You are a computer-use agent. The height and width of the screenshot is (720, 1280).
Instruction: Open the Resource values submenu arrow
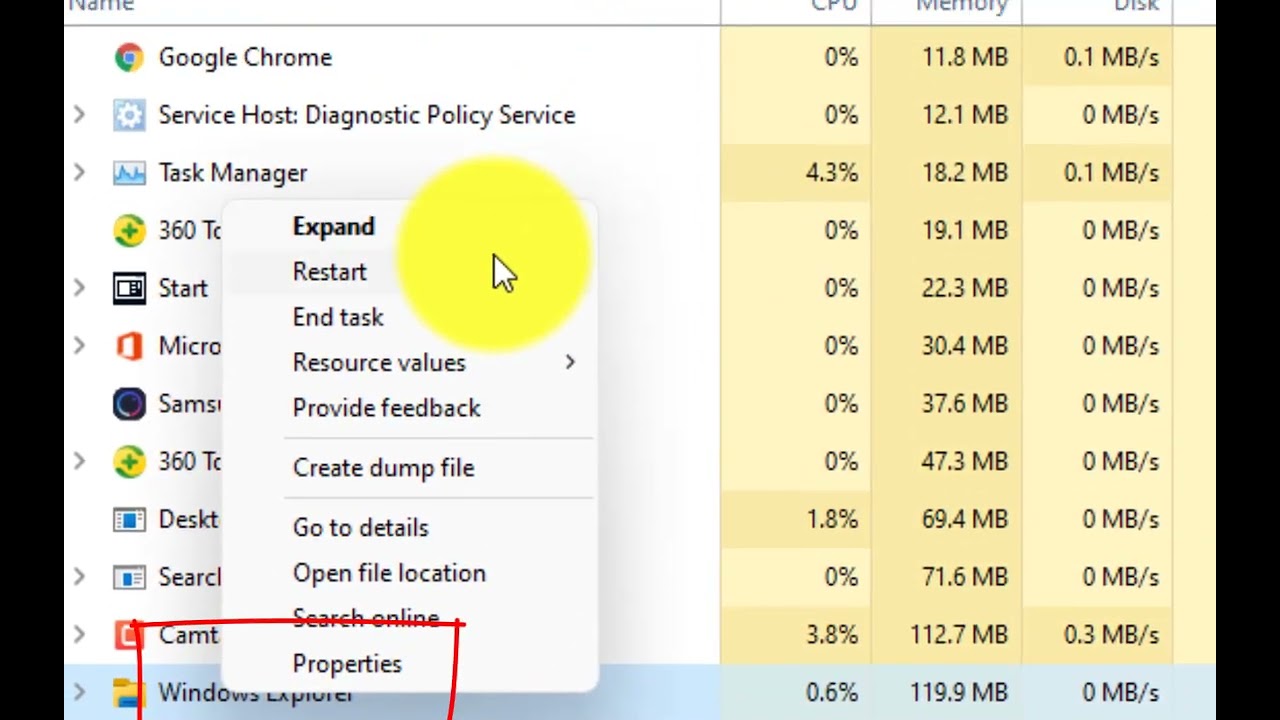click(570, 362)
